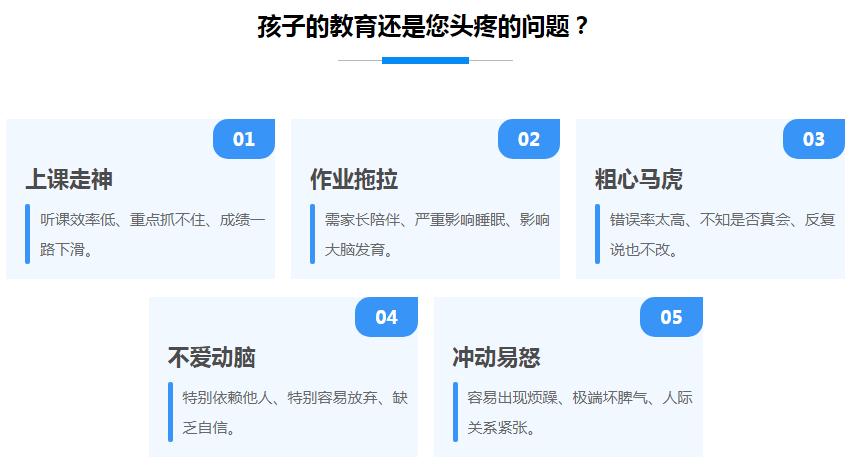Viewport: 856px width, 466px height.
Task: Click the 04 number badge
Action: (386, 317)
